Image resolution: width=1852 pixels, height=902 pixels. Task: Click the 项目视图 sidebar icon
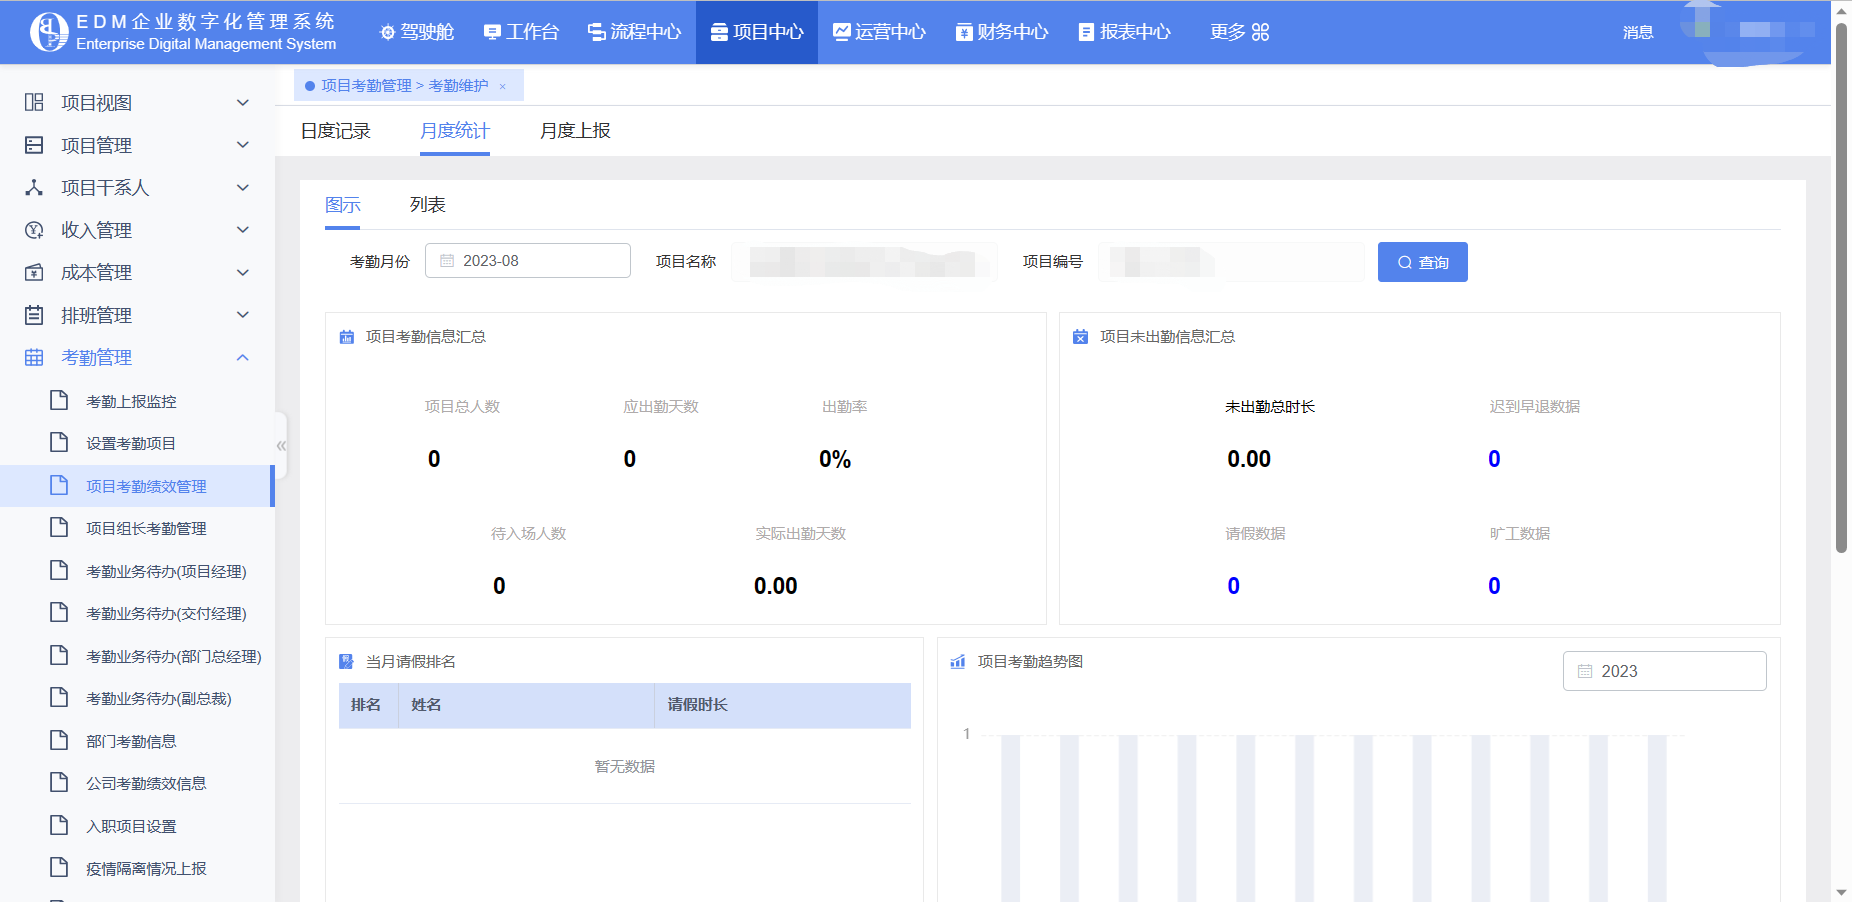pos(34,102)
